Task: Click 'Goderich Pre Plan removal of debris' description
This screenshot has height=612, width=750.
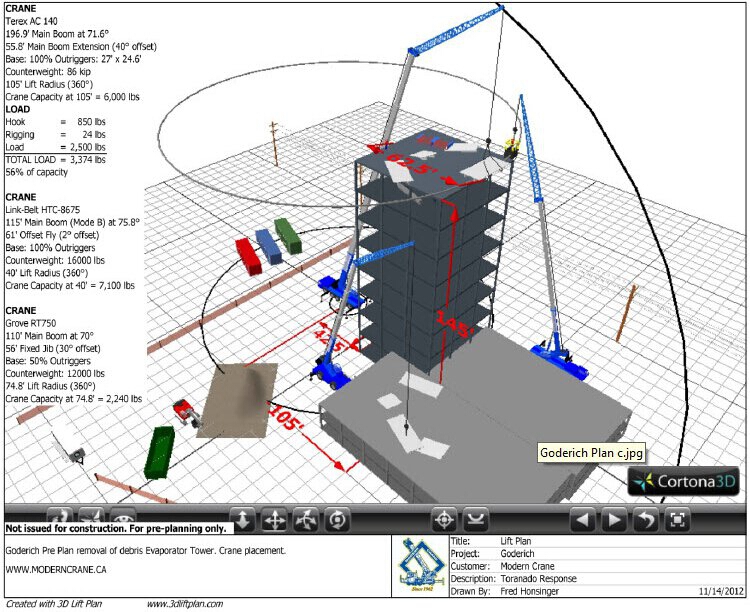Action: [146, 550]
